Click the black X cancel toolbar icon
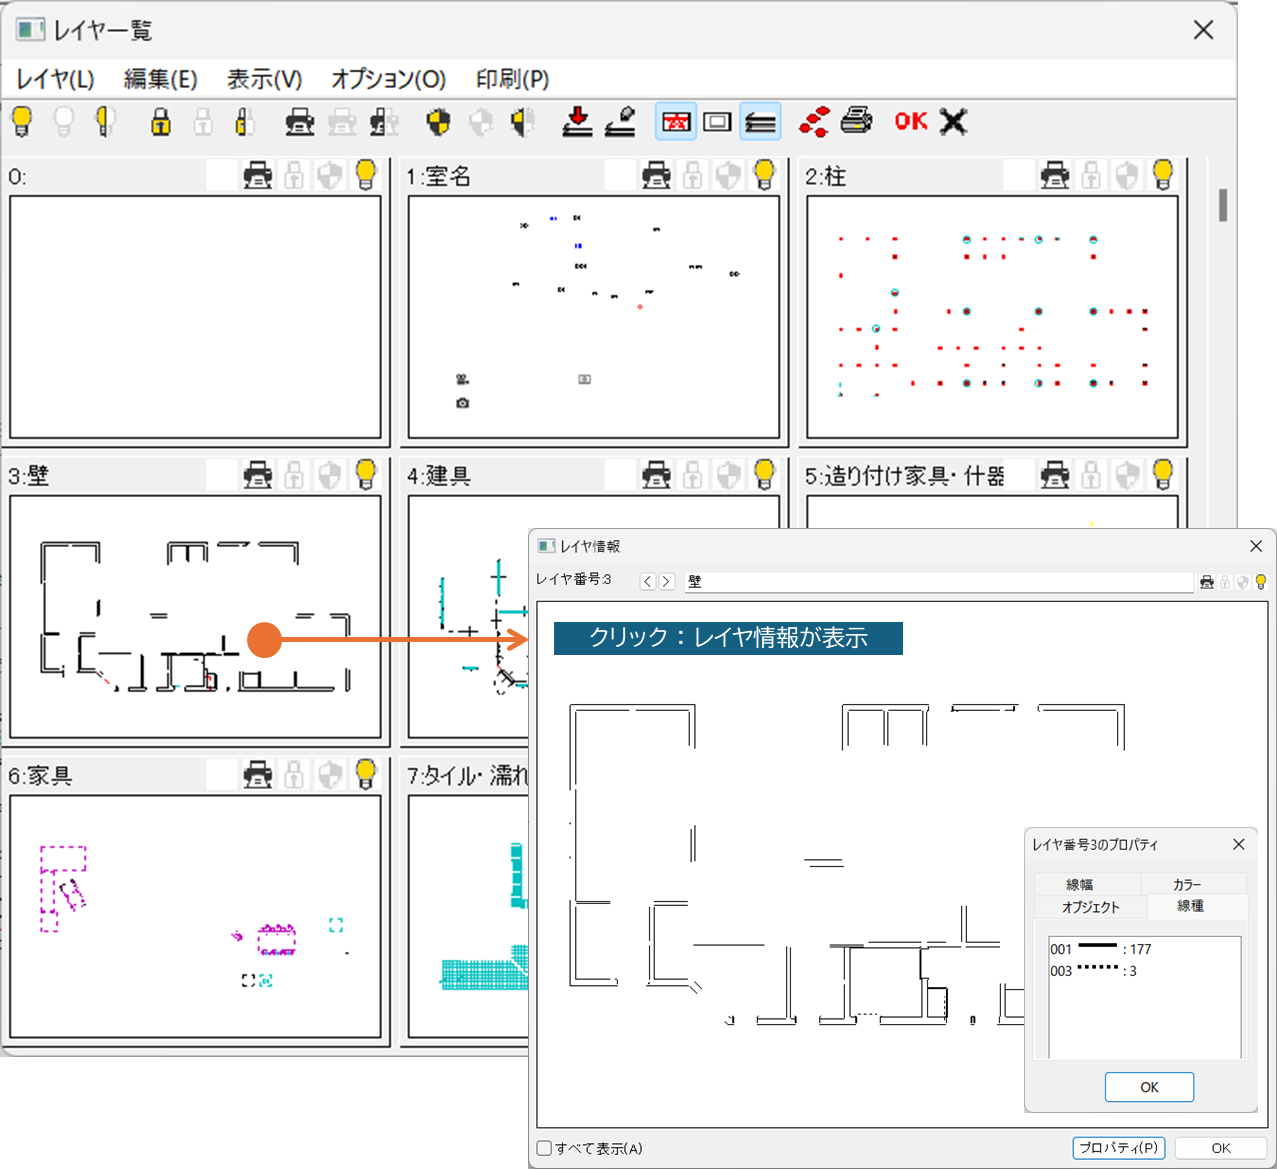This screenshot has width=1277, height=1169. coord(954,122)
